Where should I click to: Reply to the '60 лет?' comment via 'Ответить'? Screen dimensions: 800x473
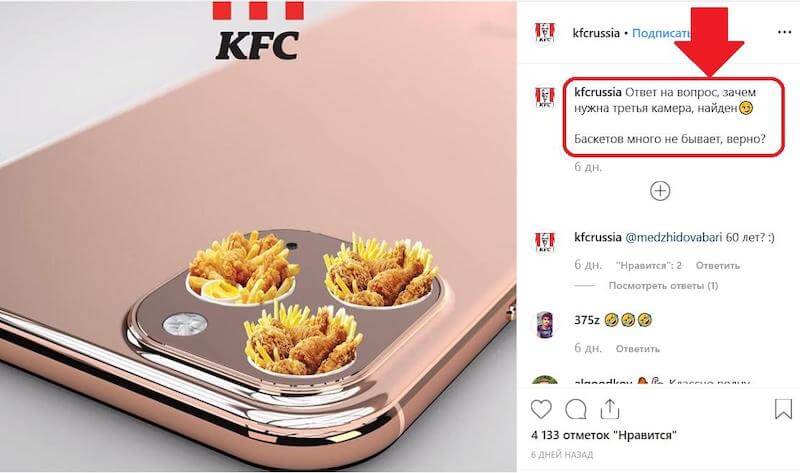point(717,265)
